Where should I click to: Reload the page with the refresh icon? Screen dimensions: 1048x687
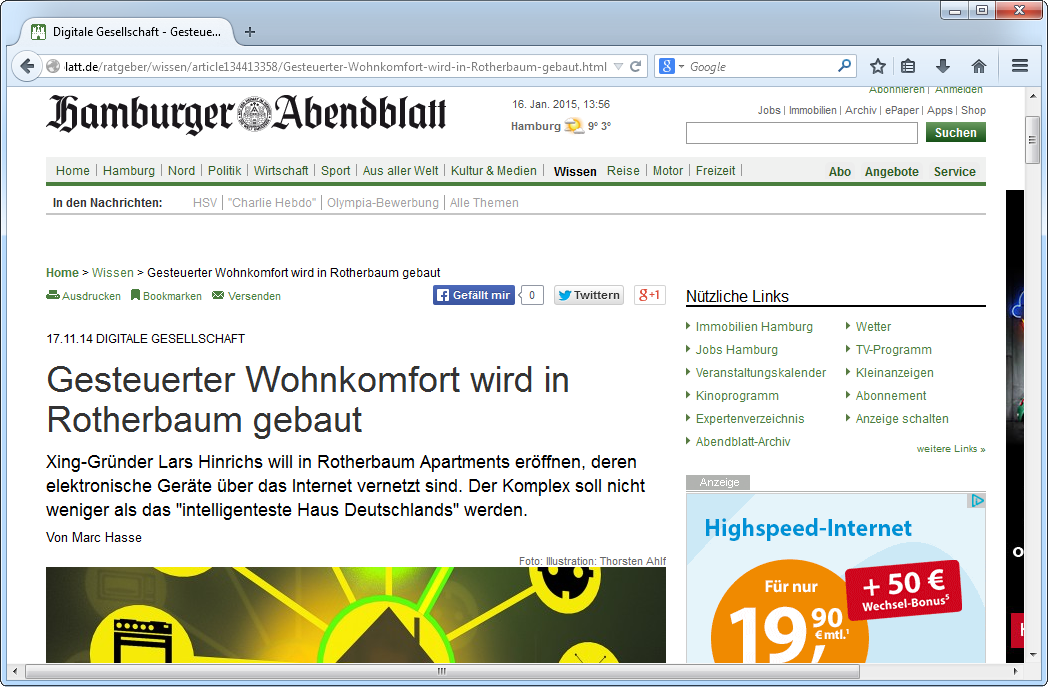[636, 67]
